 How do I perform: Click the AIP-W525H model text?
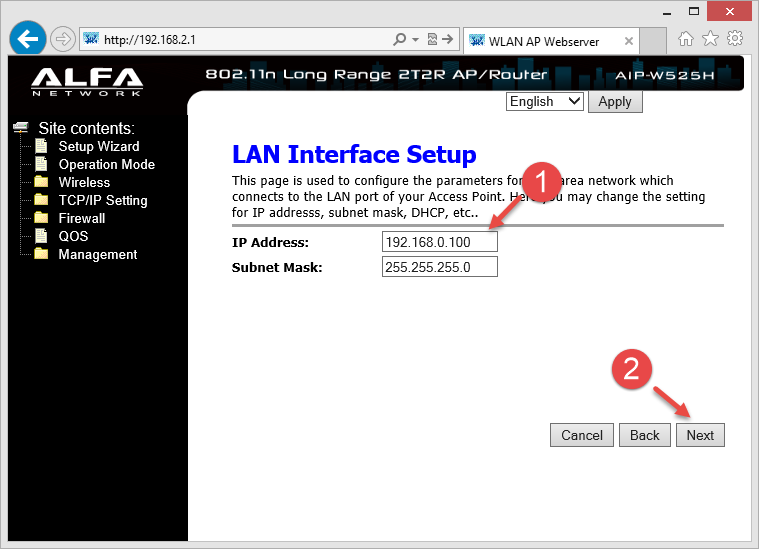(665, 75)
